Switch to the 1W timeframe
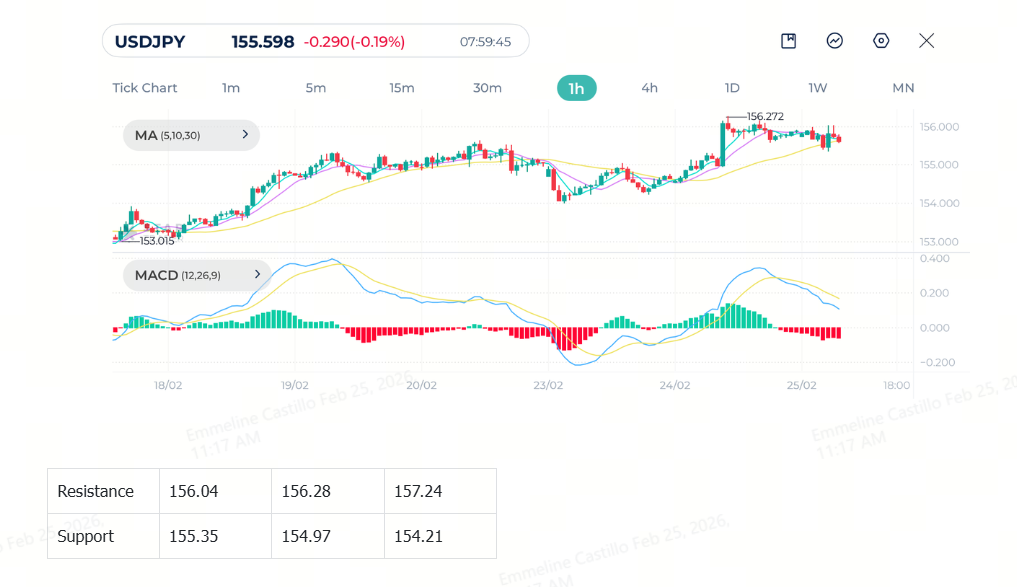The height and width of the screenshot is (587, 1017). click(x=817, y=88)
